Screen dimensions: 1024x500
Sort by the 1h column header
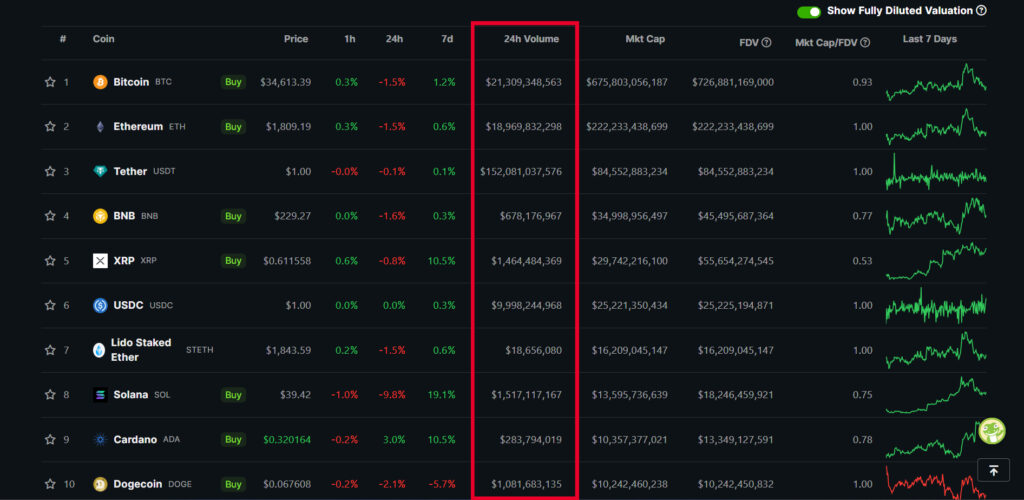click(x=350, y=39)
